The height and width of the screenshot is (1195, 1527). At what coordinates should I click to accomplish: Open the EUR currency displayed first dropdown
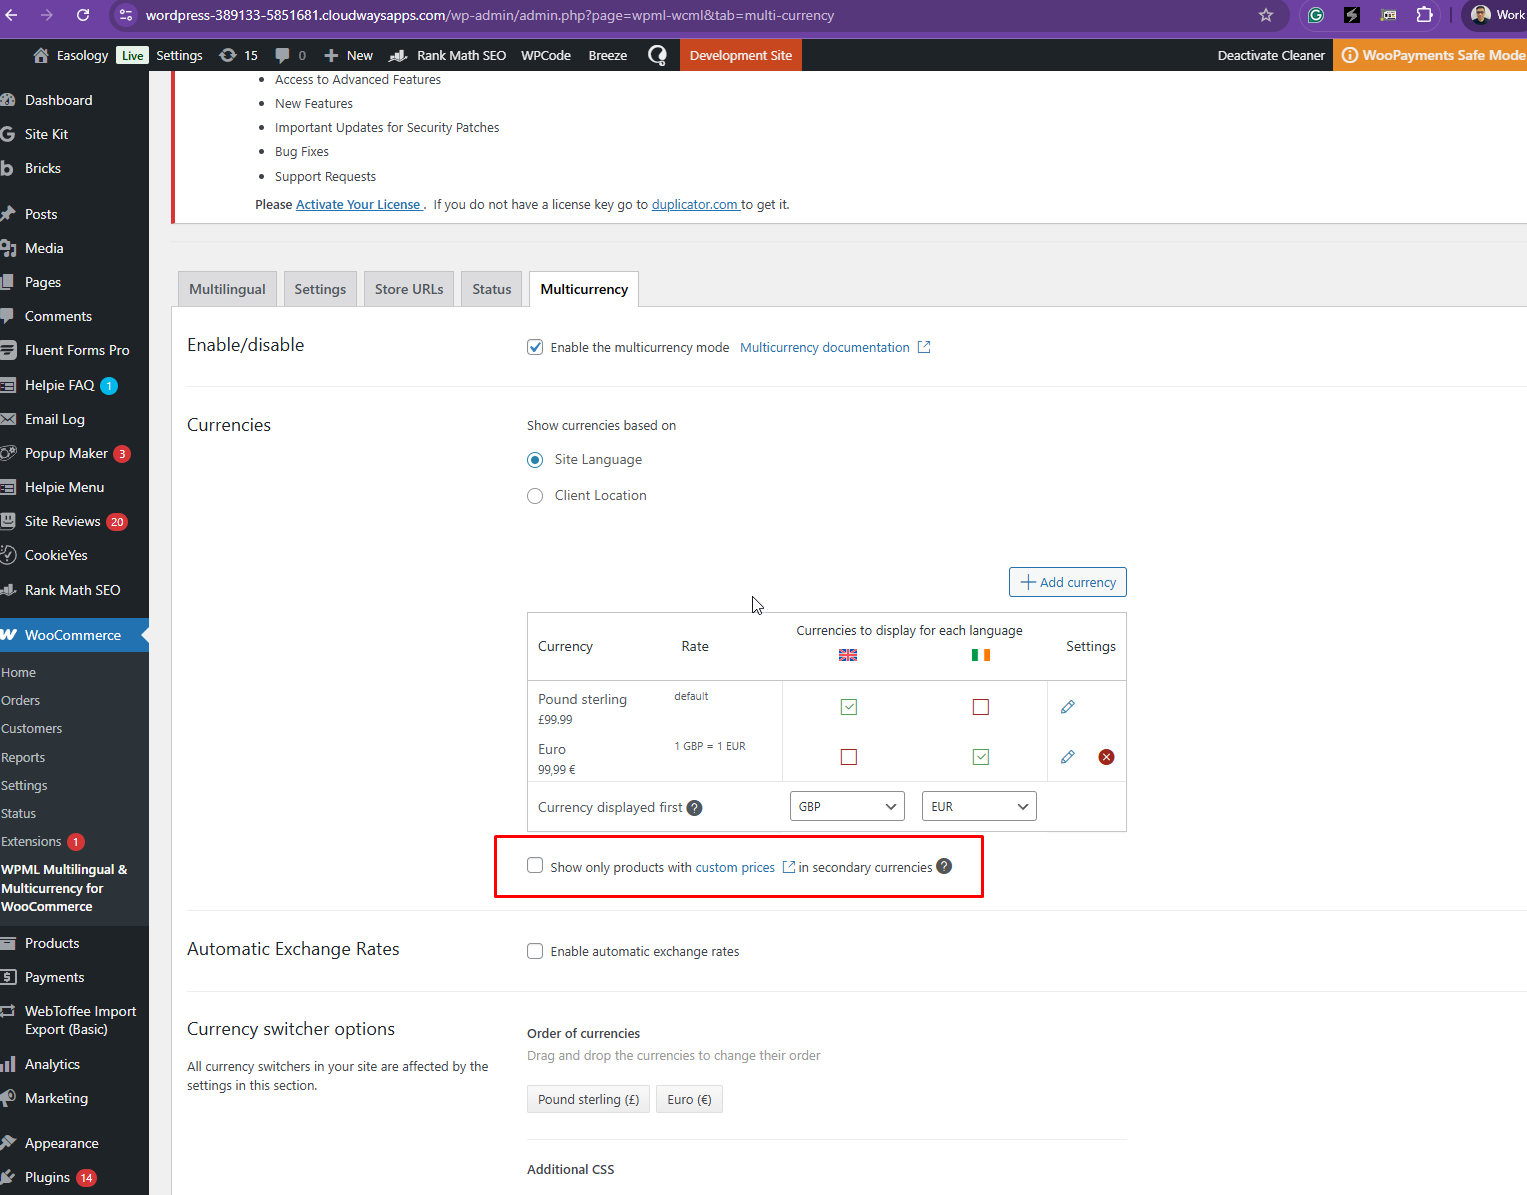[979, 806]
